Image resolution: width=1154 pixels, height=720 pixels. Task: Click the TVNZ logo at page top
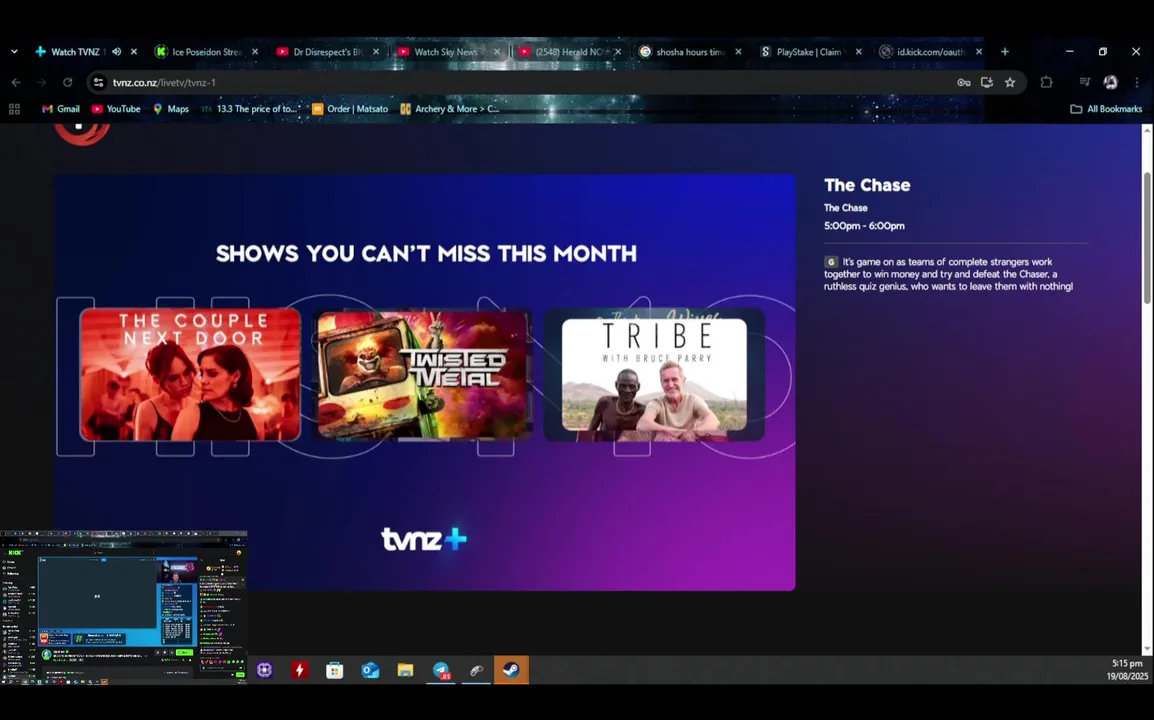point(82,134)
